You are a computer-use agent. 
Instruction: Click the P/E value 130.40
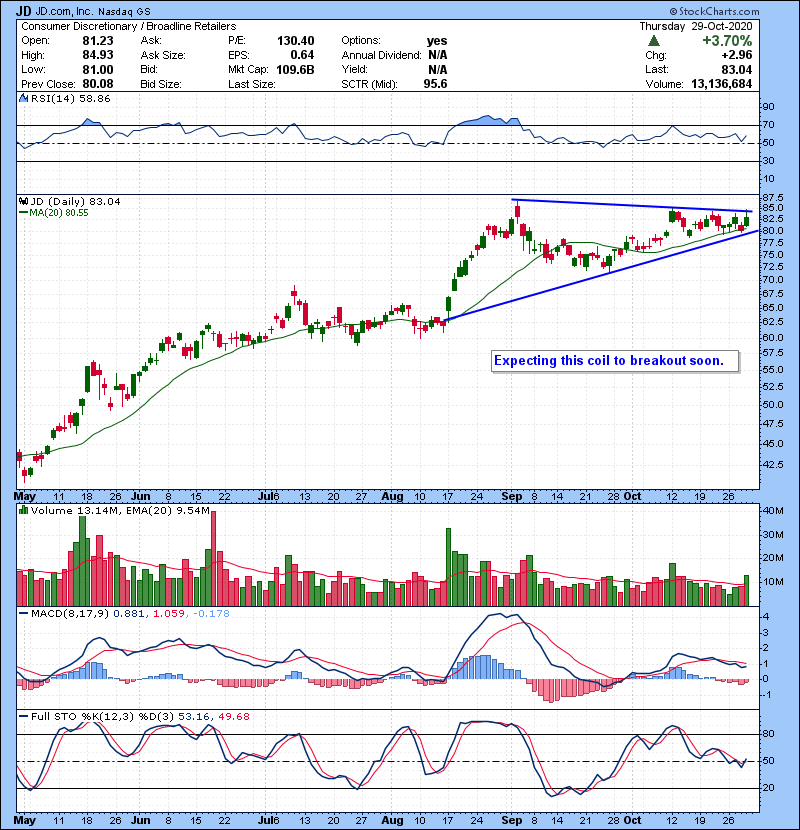295,41
